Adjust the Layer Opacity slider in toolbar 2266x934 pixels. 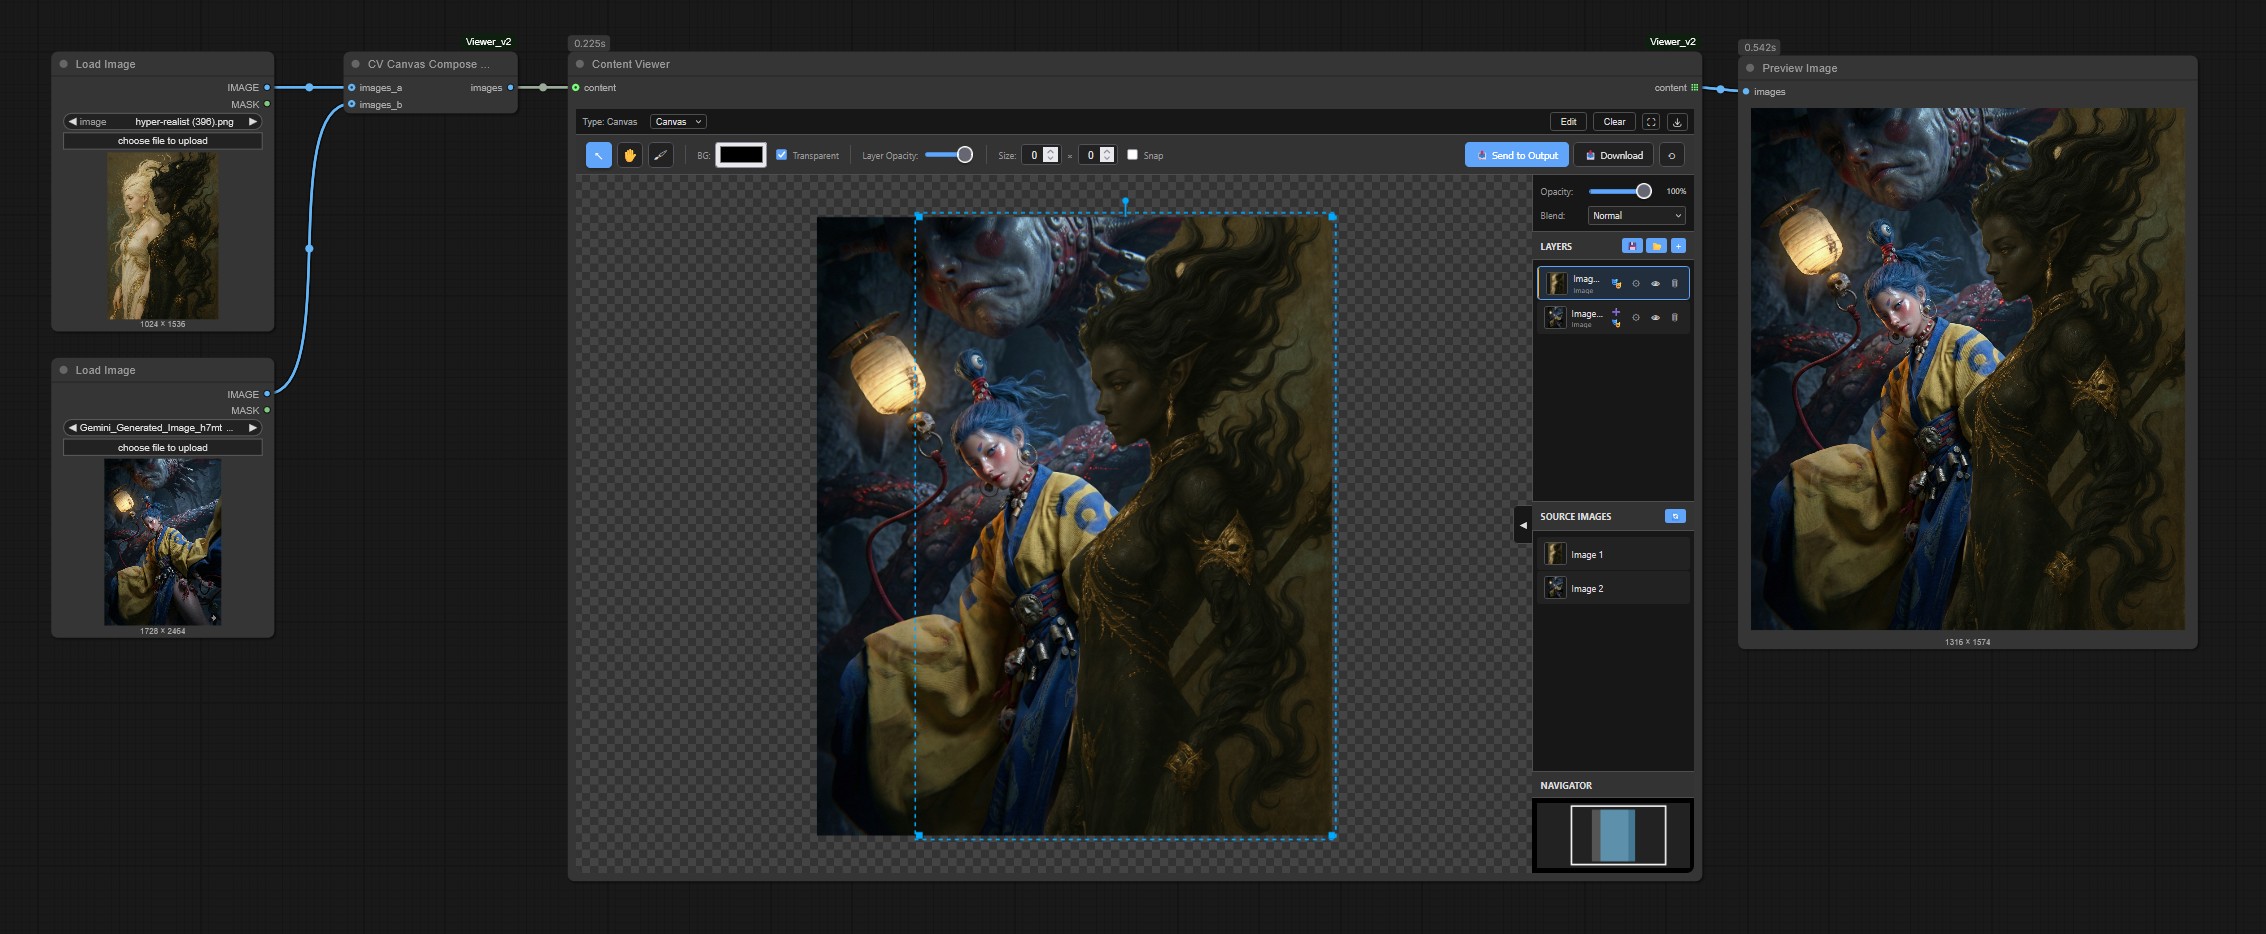(x=948, y=155)
